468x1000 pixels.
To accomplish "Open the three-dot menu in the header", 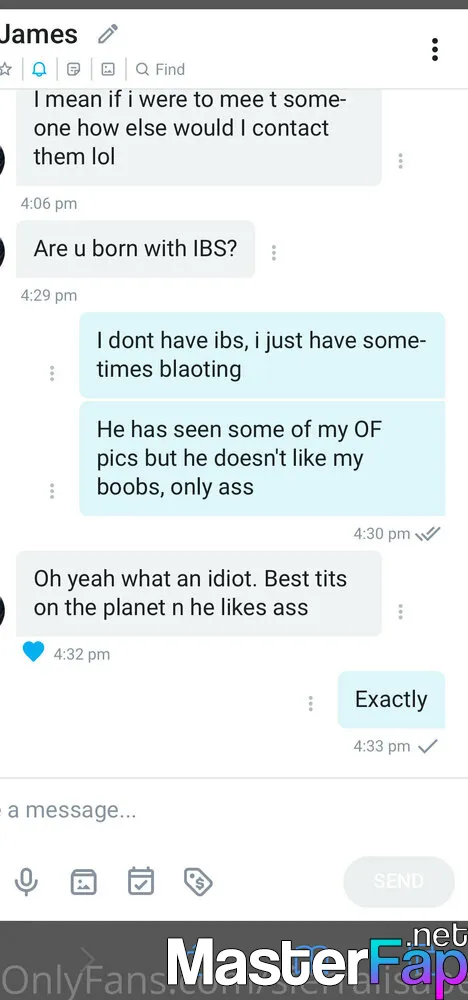I will point(434,49).
